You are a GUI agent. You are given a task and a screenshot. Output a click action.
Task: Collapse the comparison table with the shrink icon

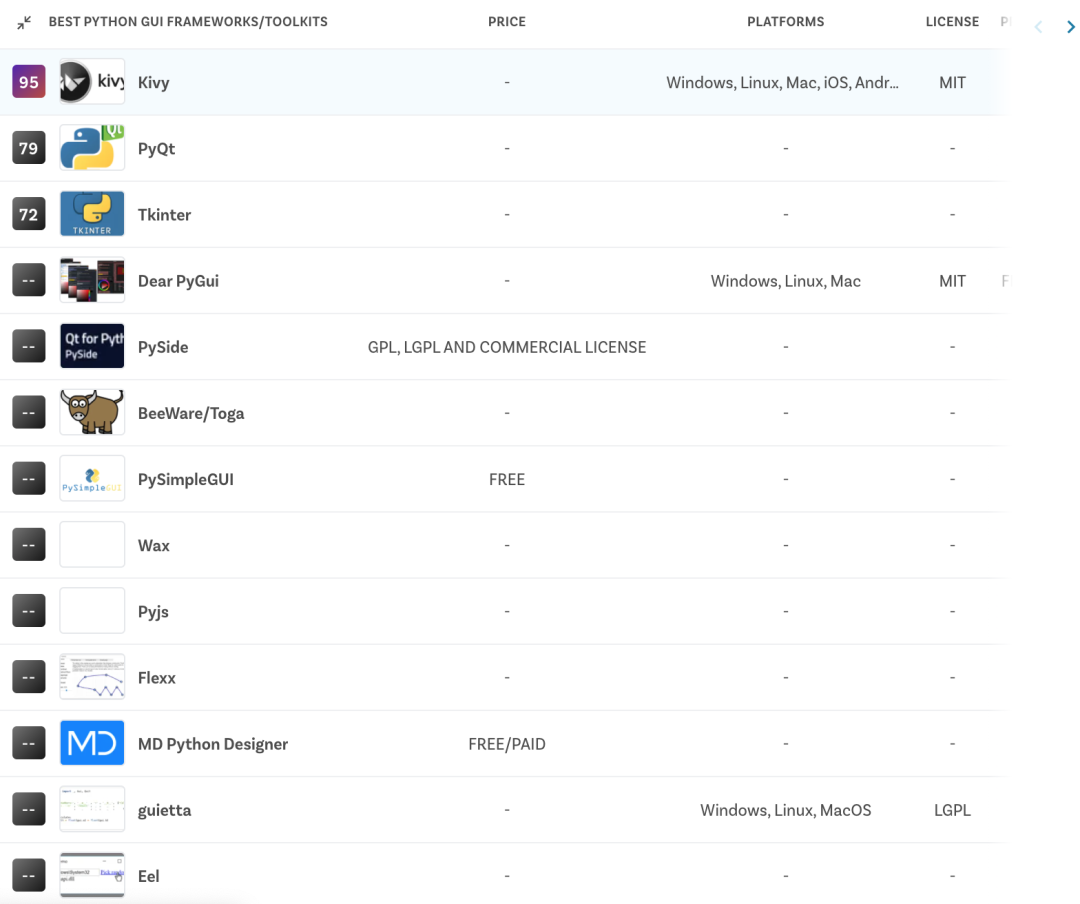click(24, 23)
